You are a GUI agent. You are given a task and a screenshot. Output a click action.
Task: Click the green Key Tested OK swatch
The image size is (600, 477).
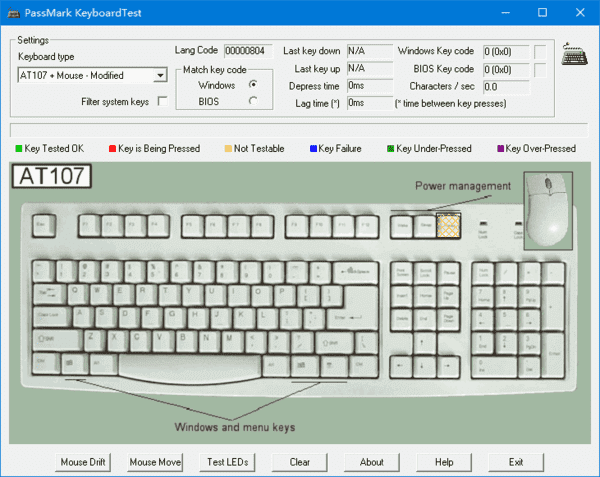tap(17, 149)
